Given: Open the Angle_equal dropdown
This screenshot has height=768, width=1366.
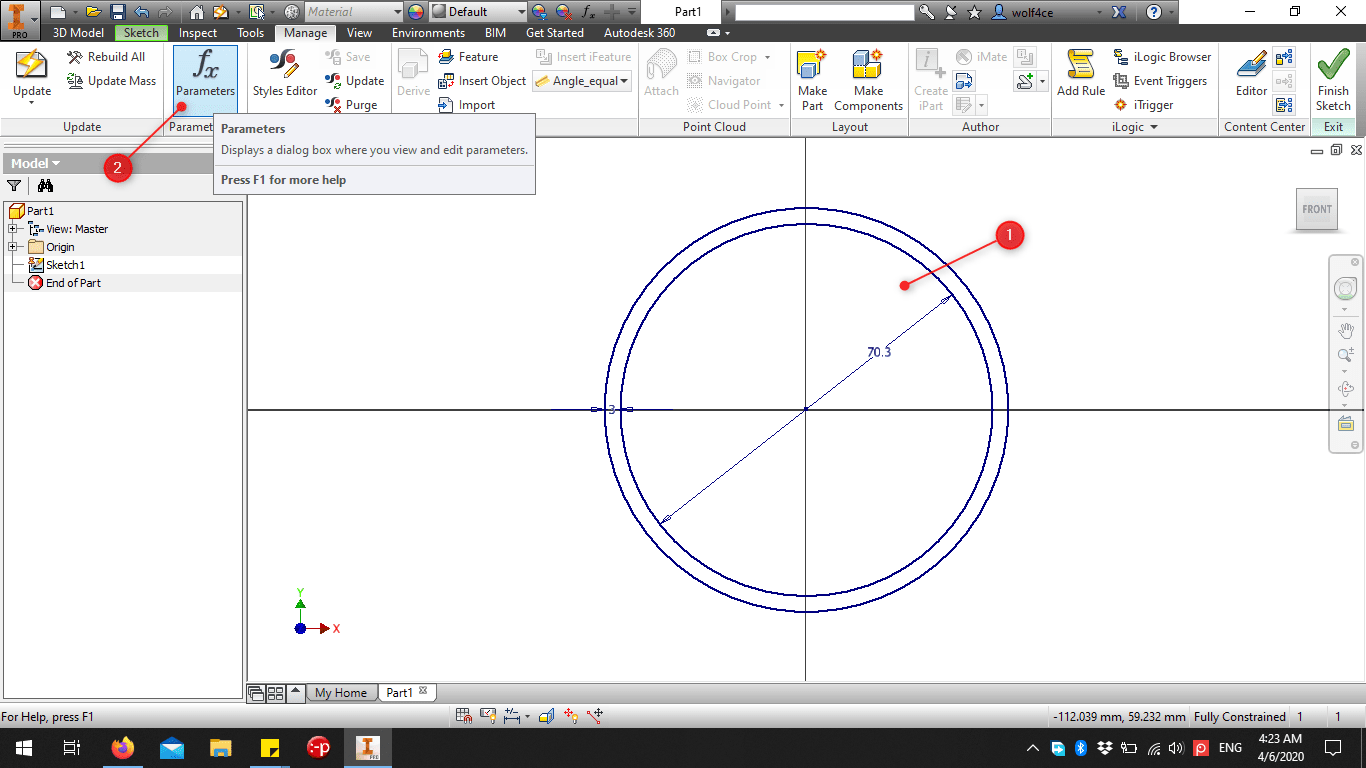Looking at the screenshot, I should [624, 81].
